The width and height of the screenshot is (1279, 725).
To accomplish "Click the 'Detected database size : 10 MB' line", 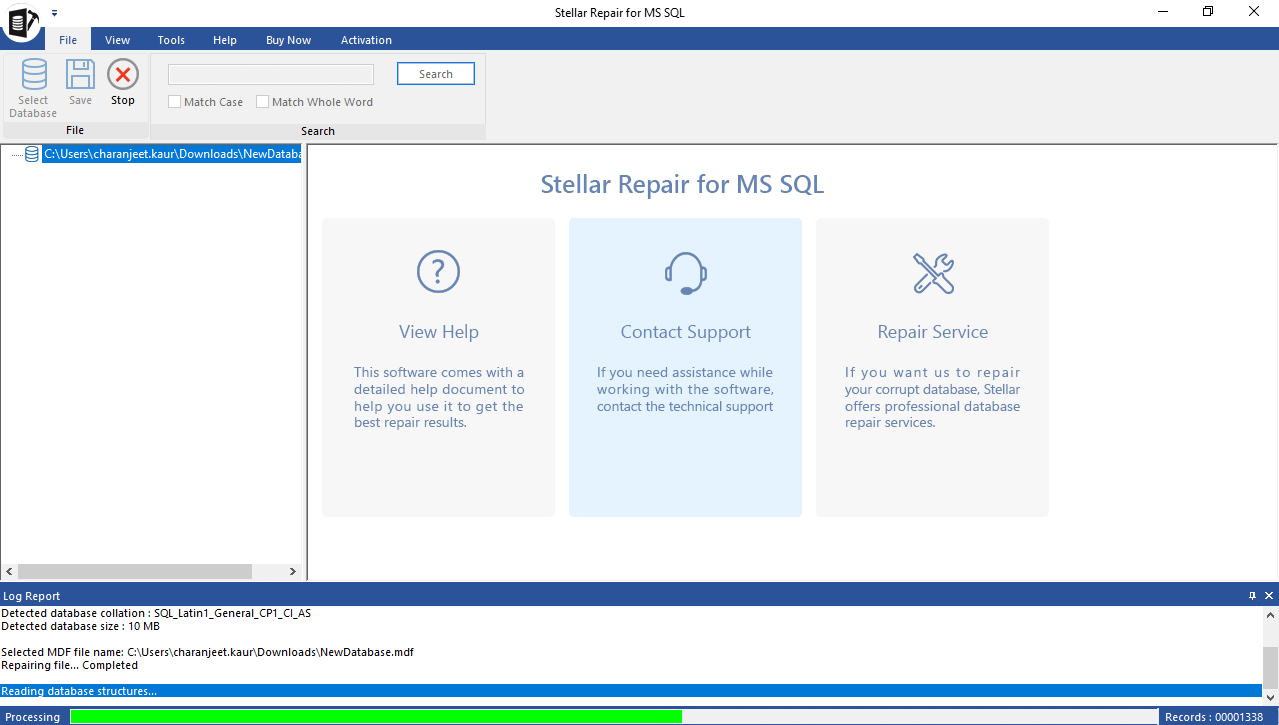I will point(80,626).
